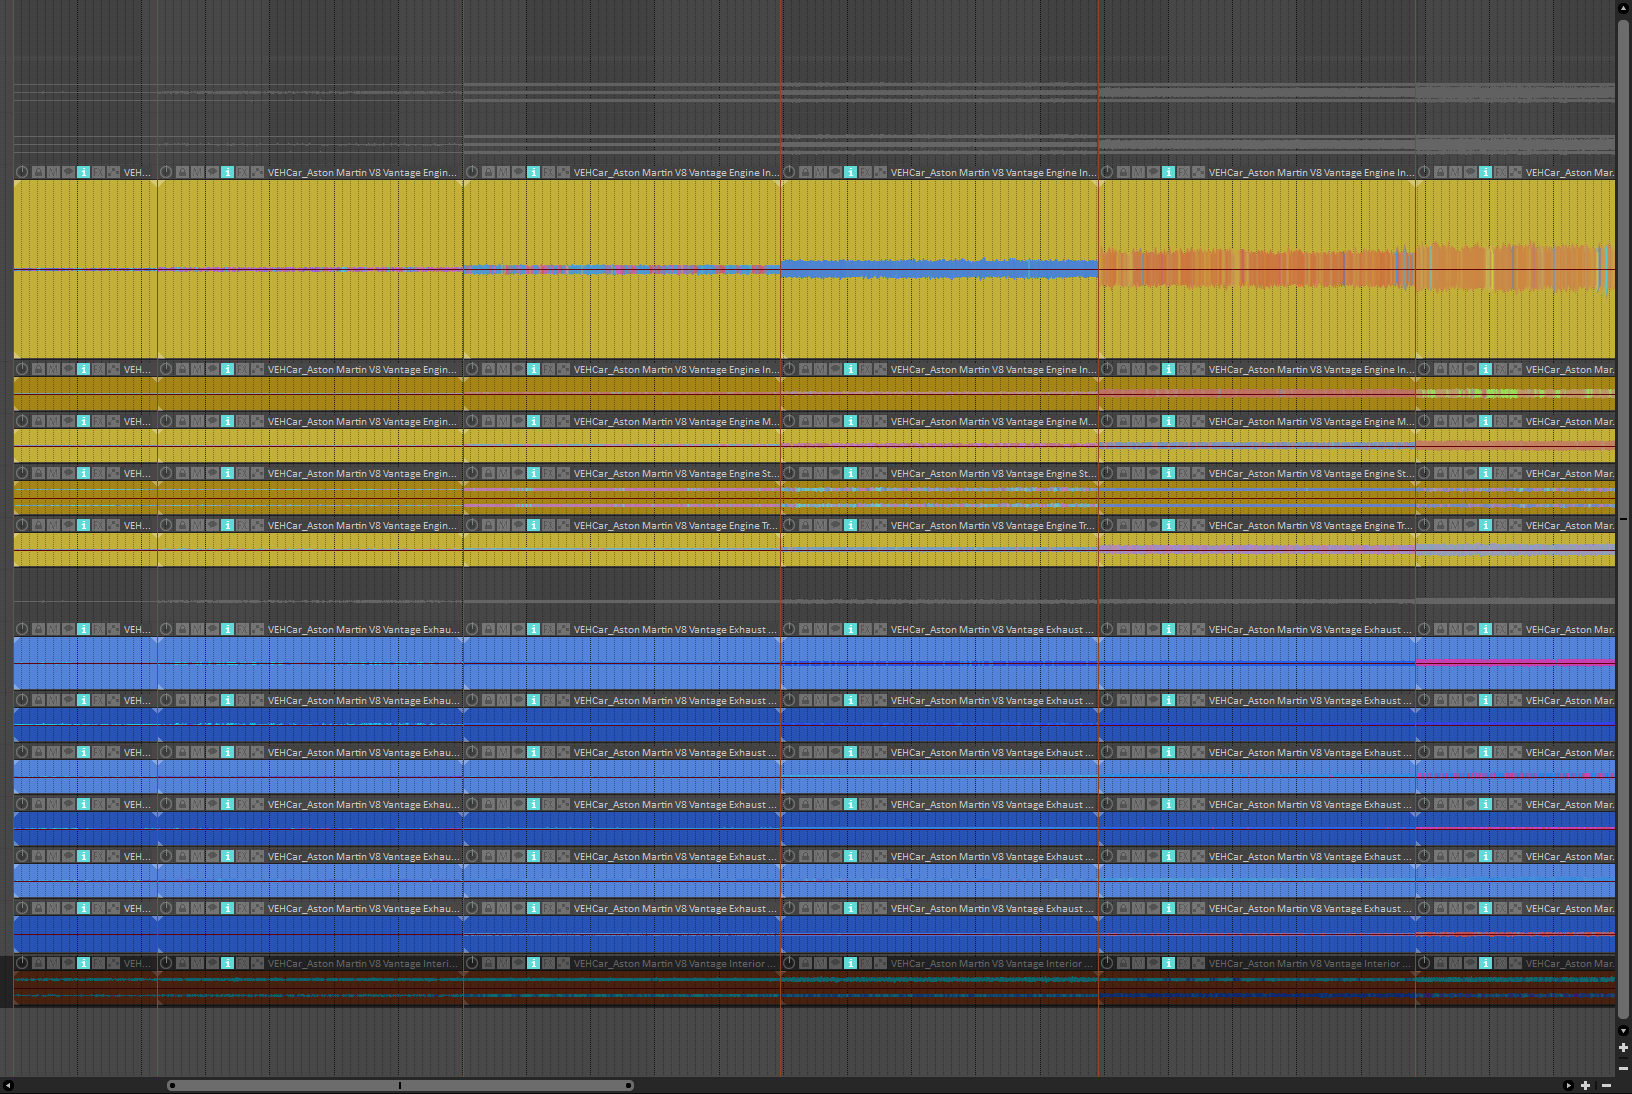Zoom out horizontally with the bottom minus button

[x=1606, y=1085]
